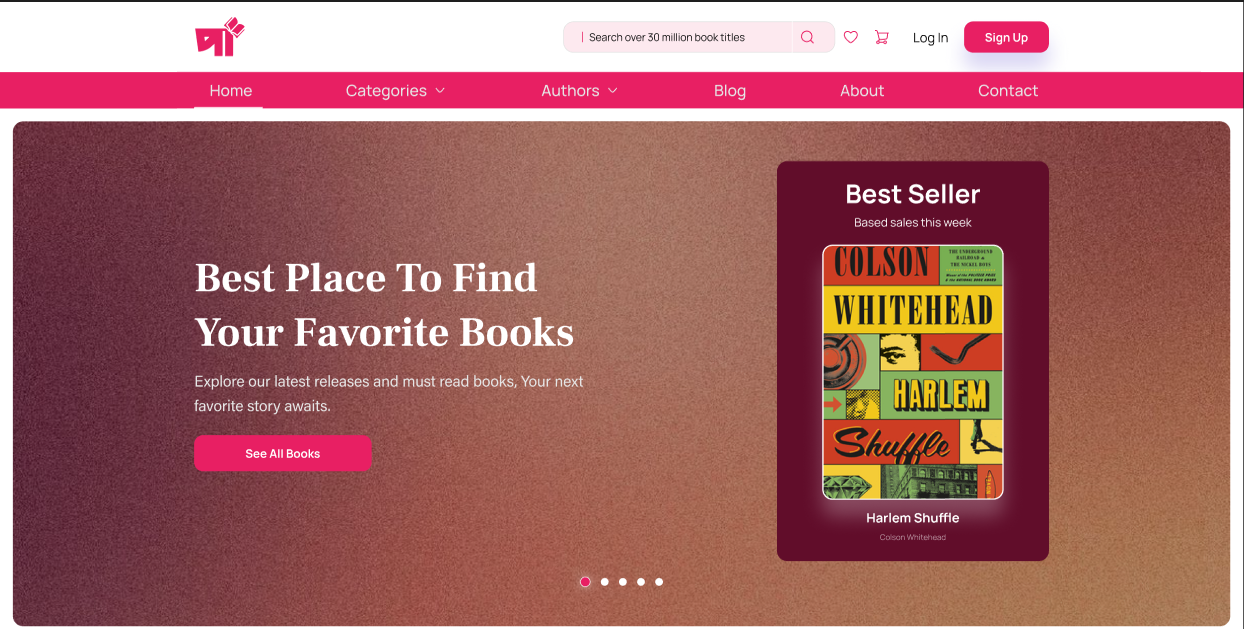Switch to the third carousel slide dot

(x=622, y=582)
